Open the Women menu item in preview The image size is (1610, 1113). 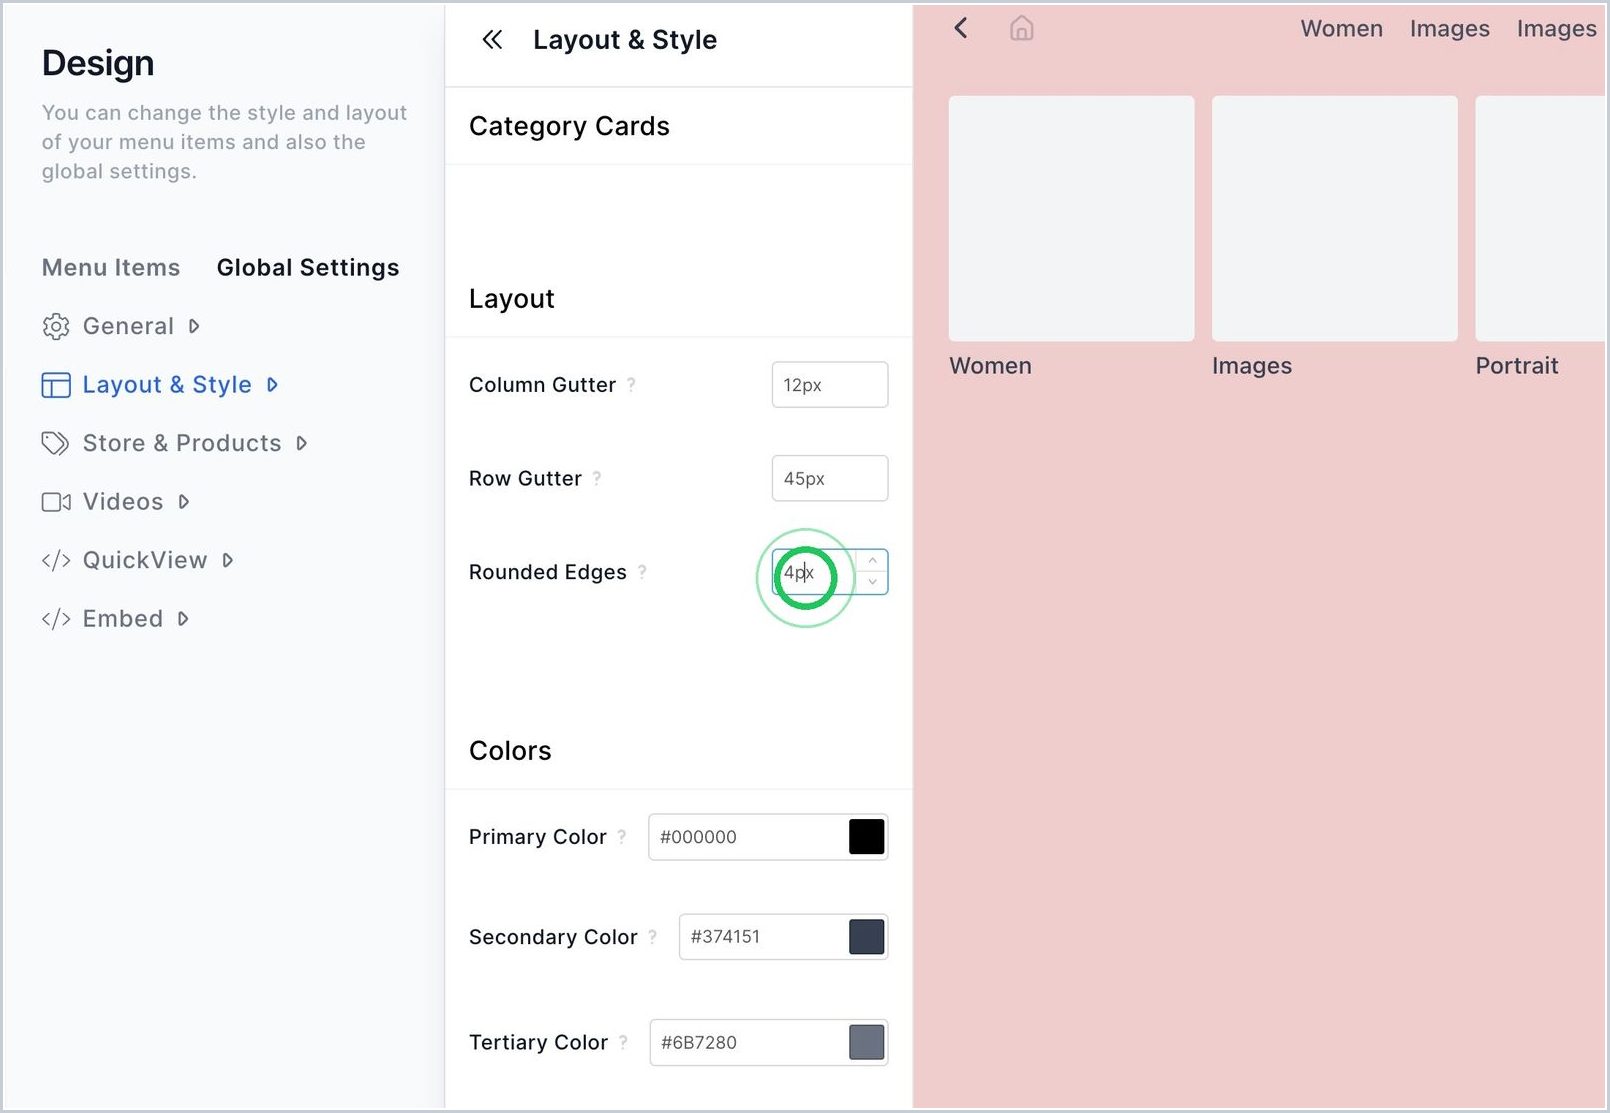tap(1341, 29)
